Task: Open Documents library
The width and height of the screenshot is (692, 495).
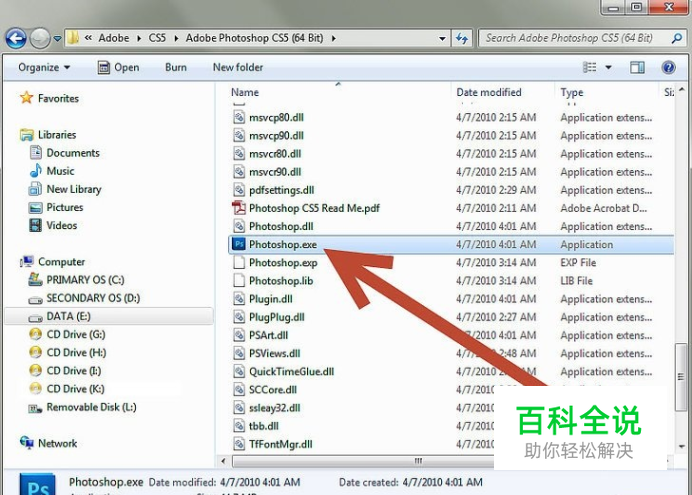Action: click(64, 153)
